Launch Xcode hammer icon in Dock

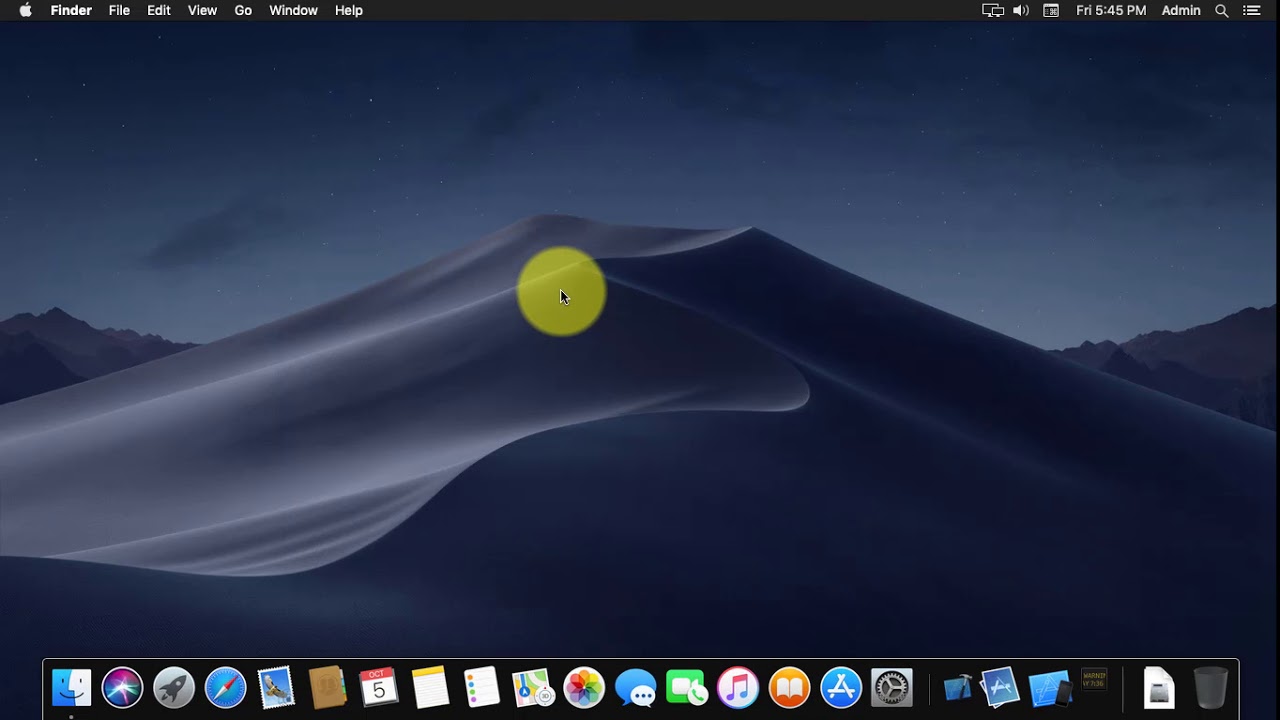[x=957, y=688]
